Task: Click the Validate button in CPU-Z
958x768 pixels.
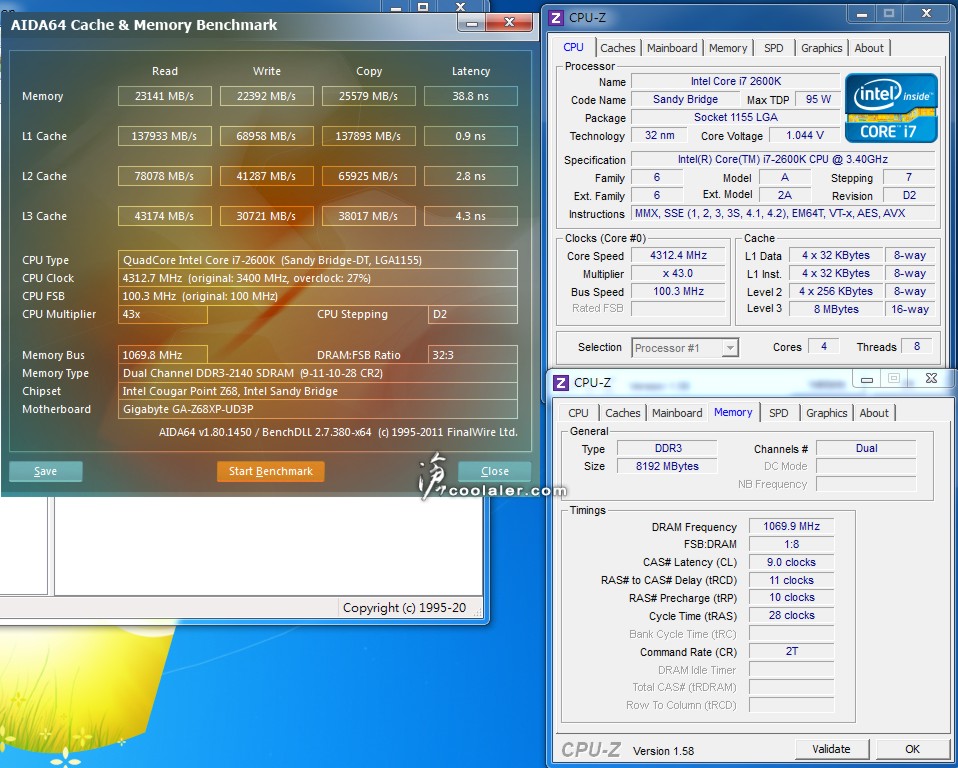Action: (831, 749)
